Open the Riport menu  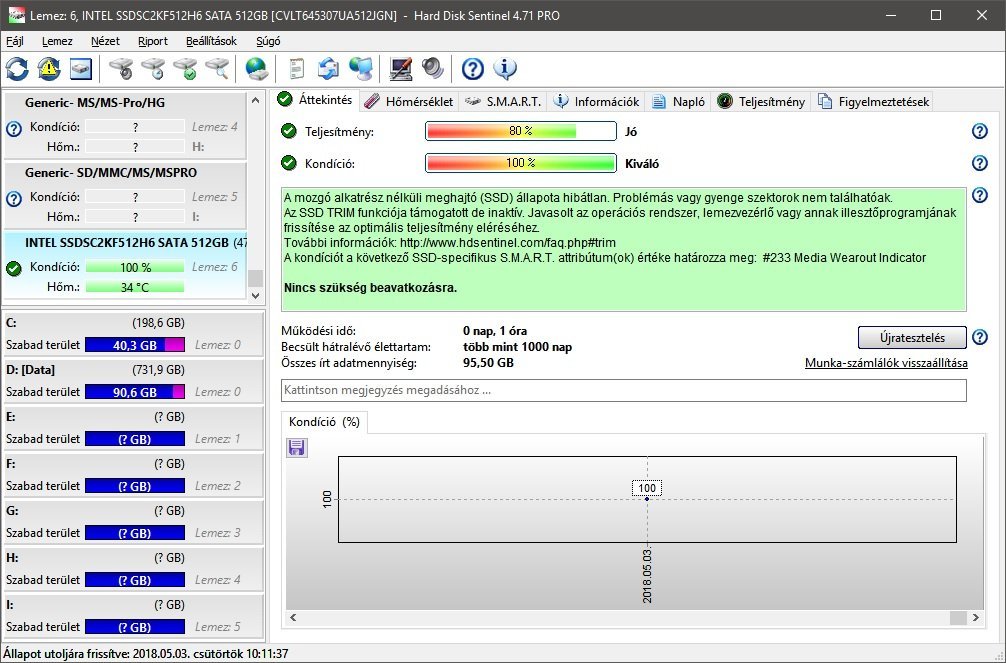(x=153, y=41)
